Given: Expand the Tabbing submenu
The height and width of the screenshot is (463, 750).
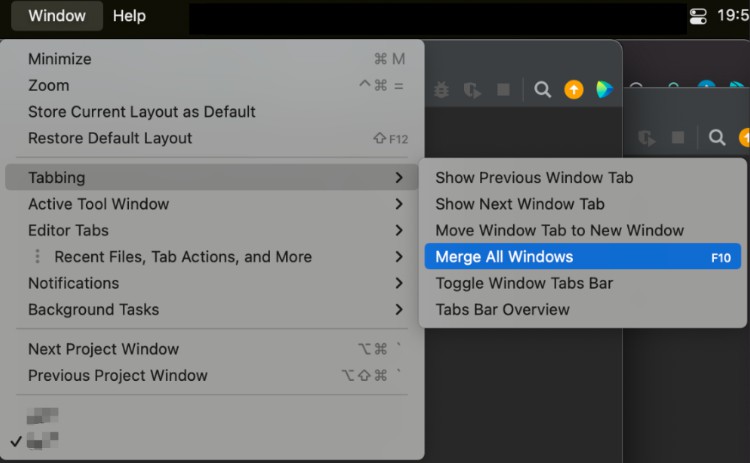Looking at the screenshot, I should [x=212, y=177].
